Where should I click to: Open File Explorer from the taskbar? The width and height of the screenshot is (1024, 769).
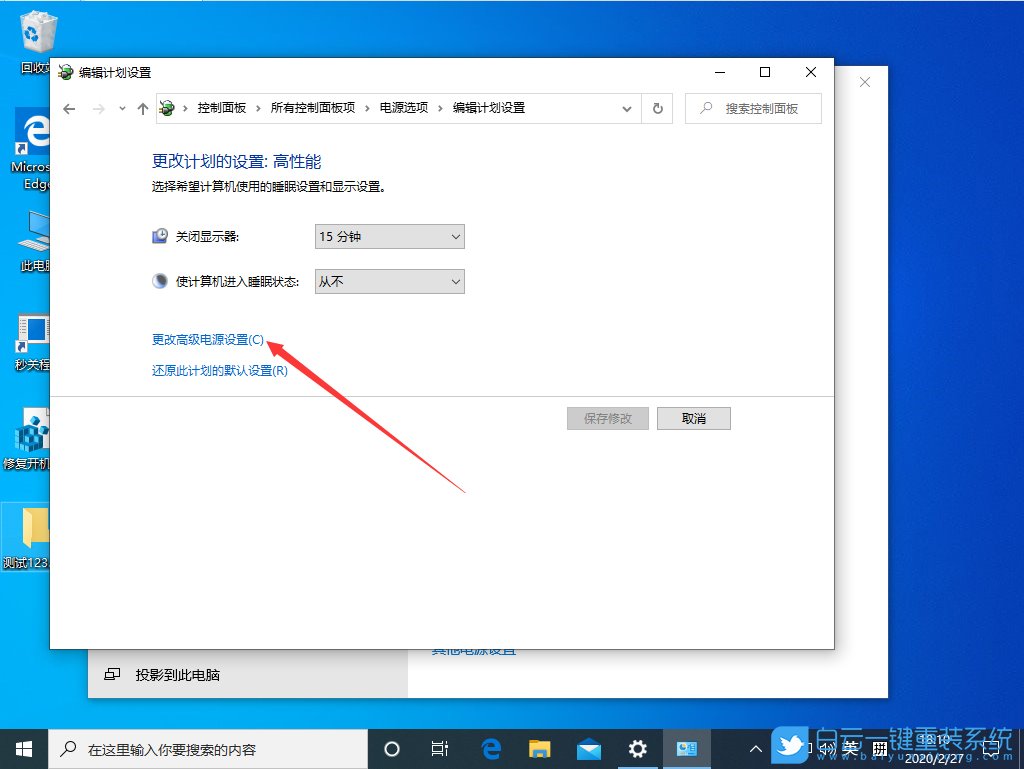[540, 748]
